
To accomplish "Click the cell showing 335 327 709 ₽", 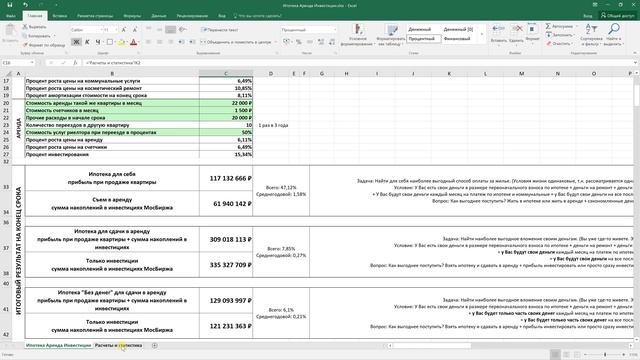I will click(226, 265).
